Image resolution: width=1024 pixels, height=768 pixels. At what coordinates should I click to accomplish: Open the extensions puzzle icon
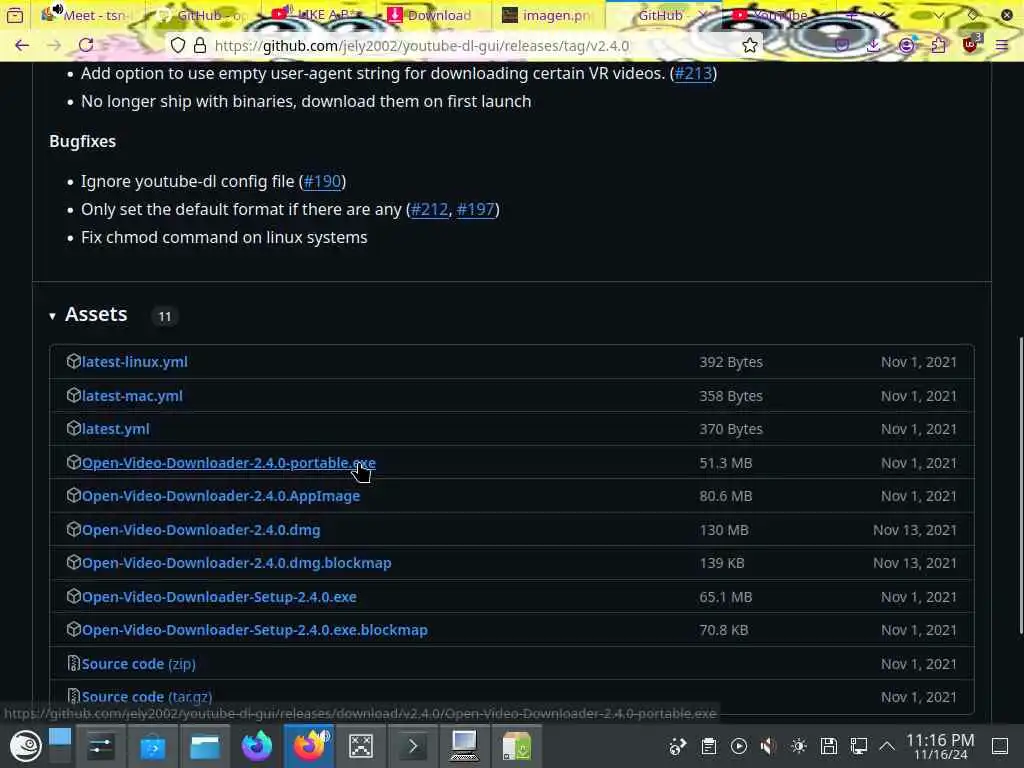click(x=938, y=45)
